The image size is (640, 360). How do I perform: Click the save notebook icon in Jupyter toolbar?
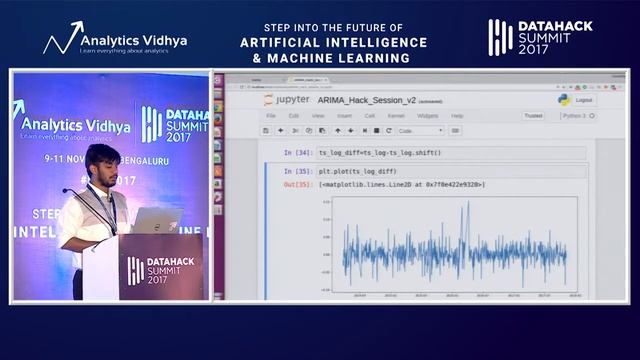pyautogui.click(x=266, y=131)
